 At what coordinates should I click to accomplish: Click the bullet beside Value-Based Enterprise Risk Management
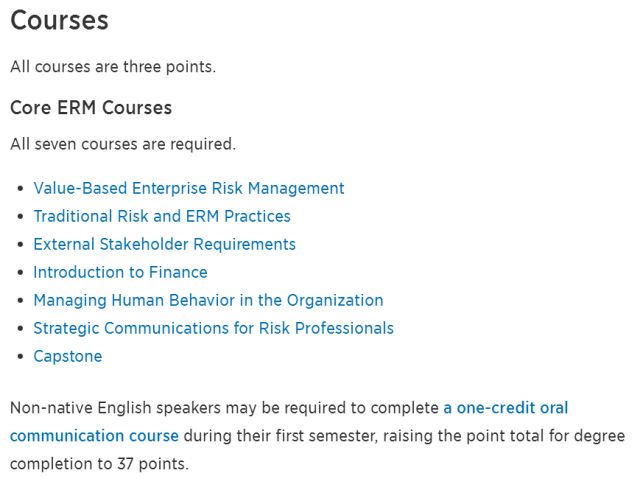click(x=21, y=189)
